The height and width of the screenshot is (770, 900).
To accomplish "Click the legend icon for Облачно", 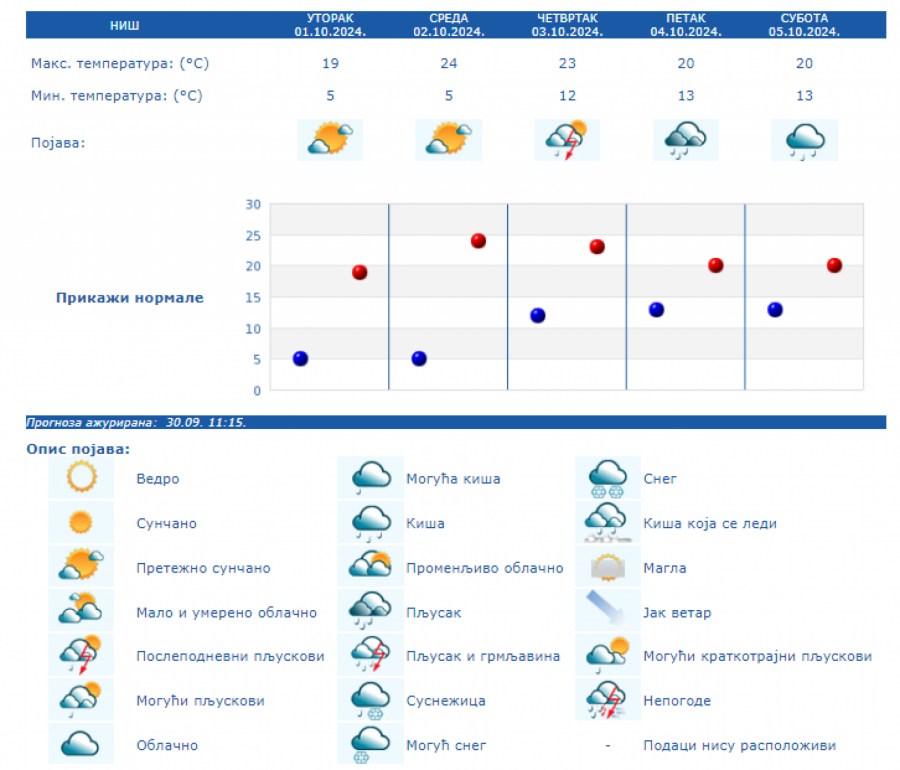I will coord(80,745).
